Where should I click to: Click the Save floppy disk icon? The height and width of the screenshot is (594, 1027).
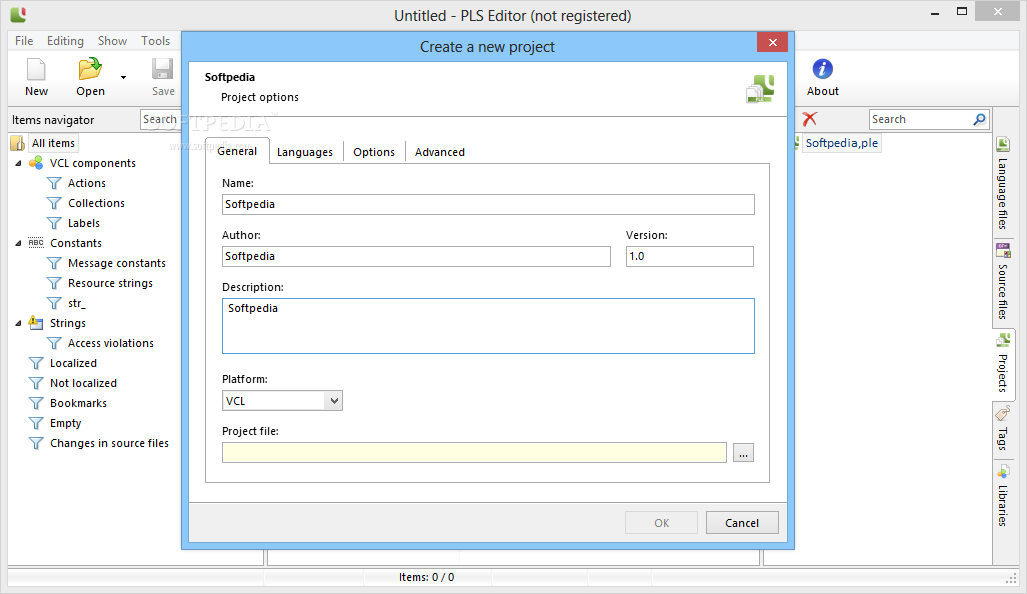[162, 69]
